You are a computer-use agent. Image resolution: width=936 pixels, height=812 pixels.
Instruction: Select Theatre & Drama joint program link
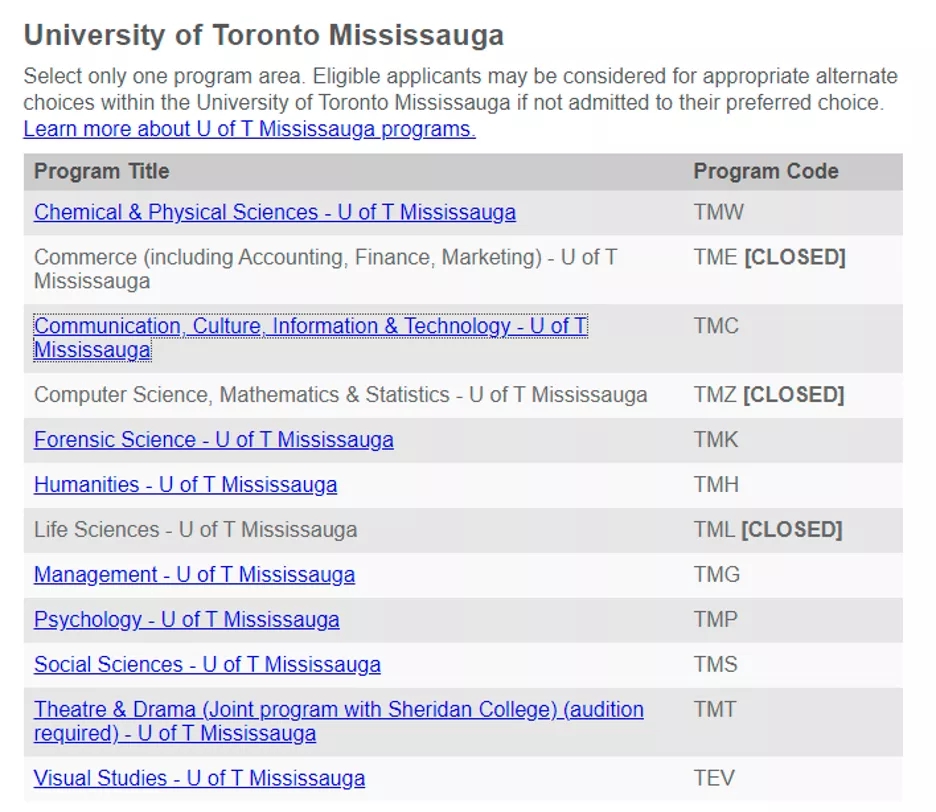click(x=338, y=721)
